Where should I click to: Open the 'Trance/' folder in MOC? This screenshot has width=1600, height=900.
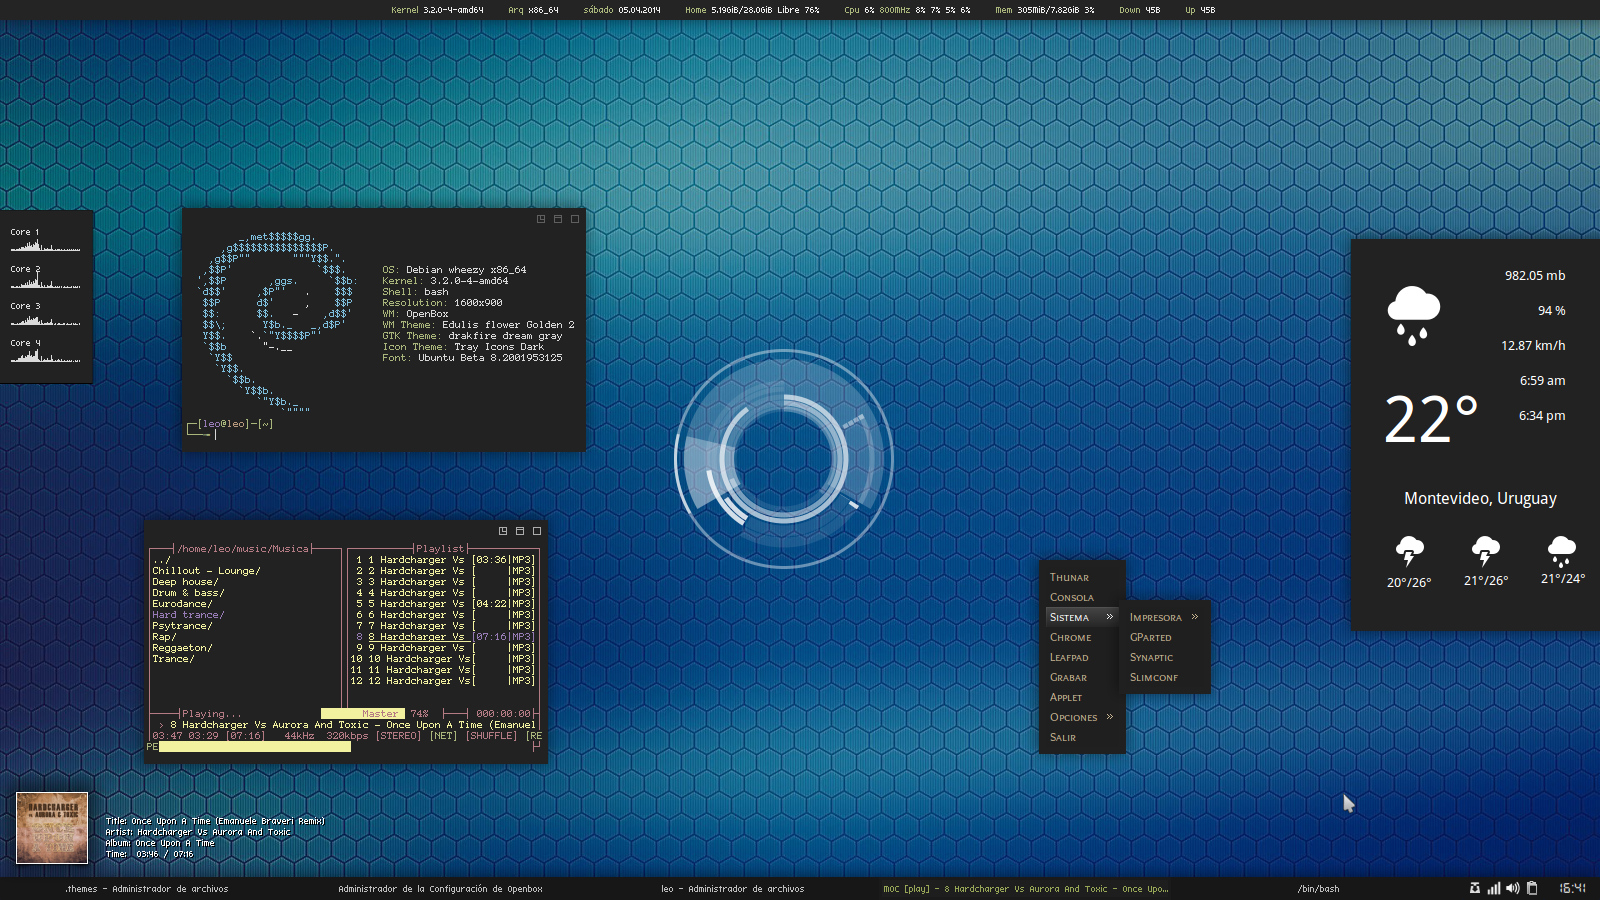(173, 659)
